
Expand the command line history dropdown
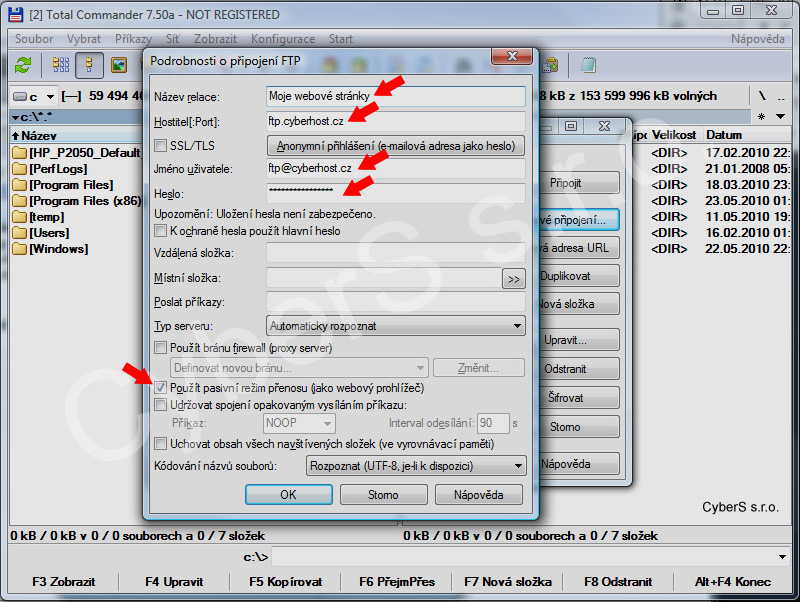[782, 557]
